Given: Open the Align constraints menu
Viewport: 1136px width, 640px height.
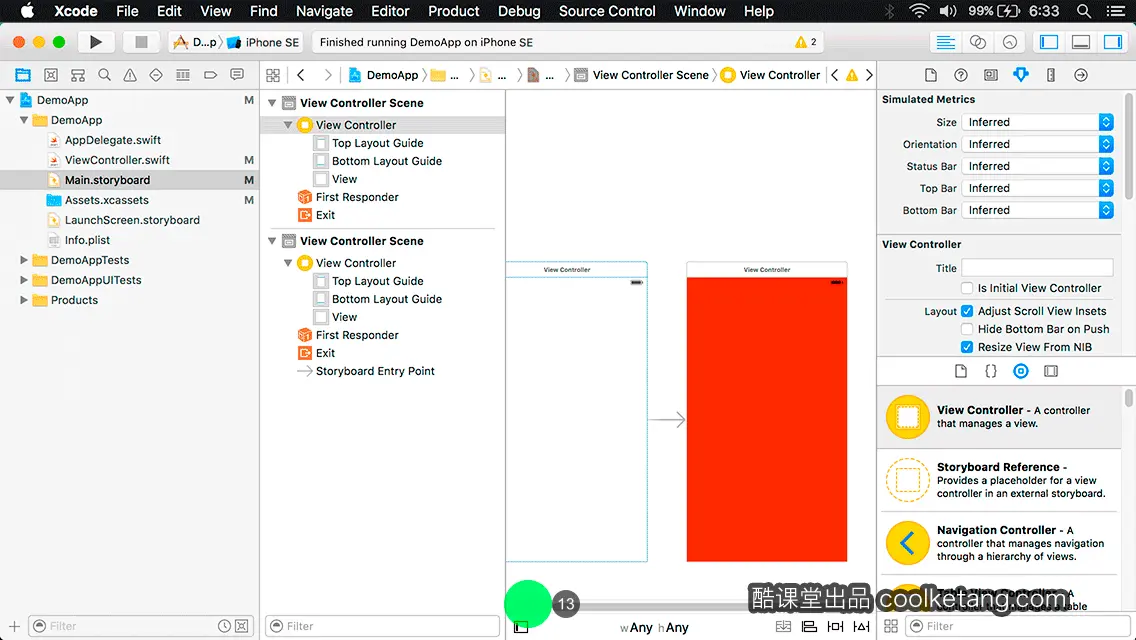Looking at the screenshot, I should (809, 626).
